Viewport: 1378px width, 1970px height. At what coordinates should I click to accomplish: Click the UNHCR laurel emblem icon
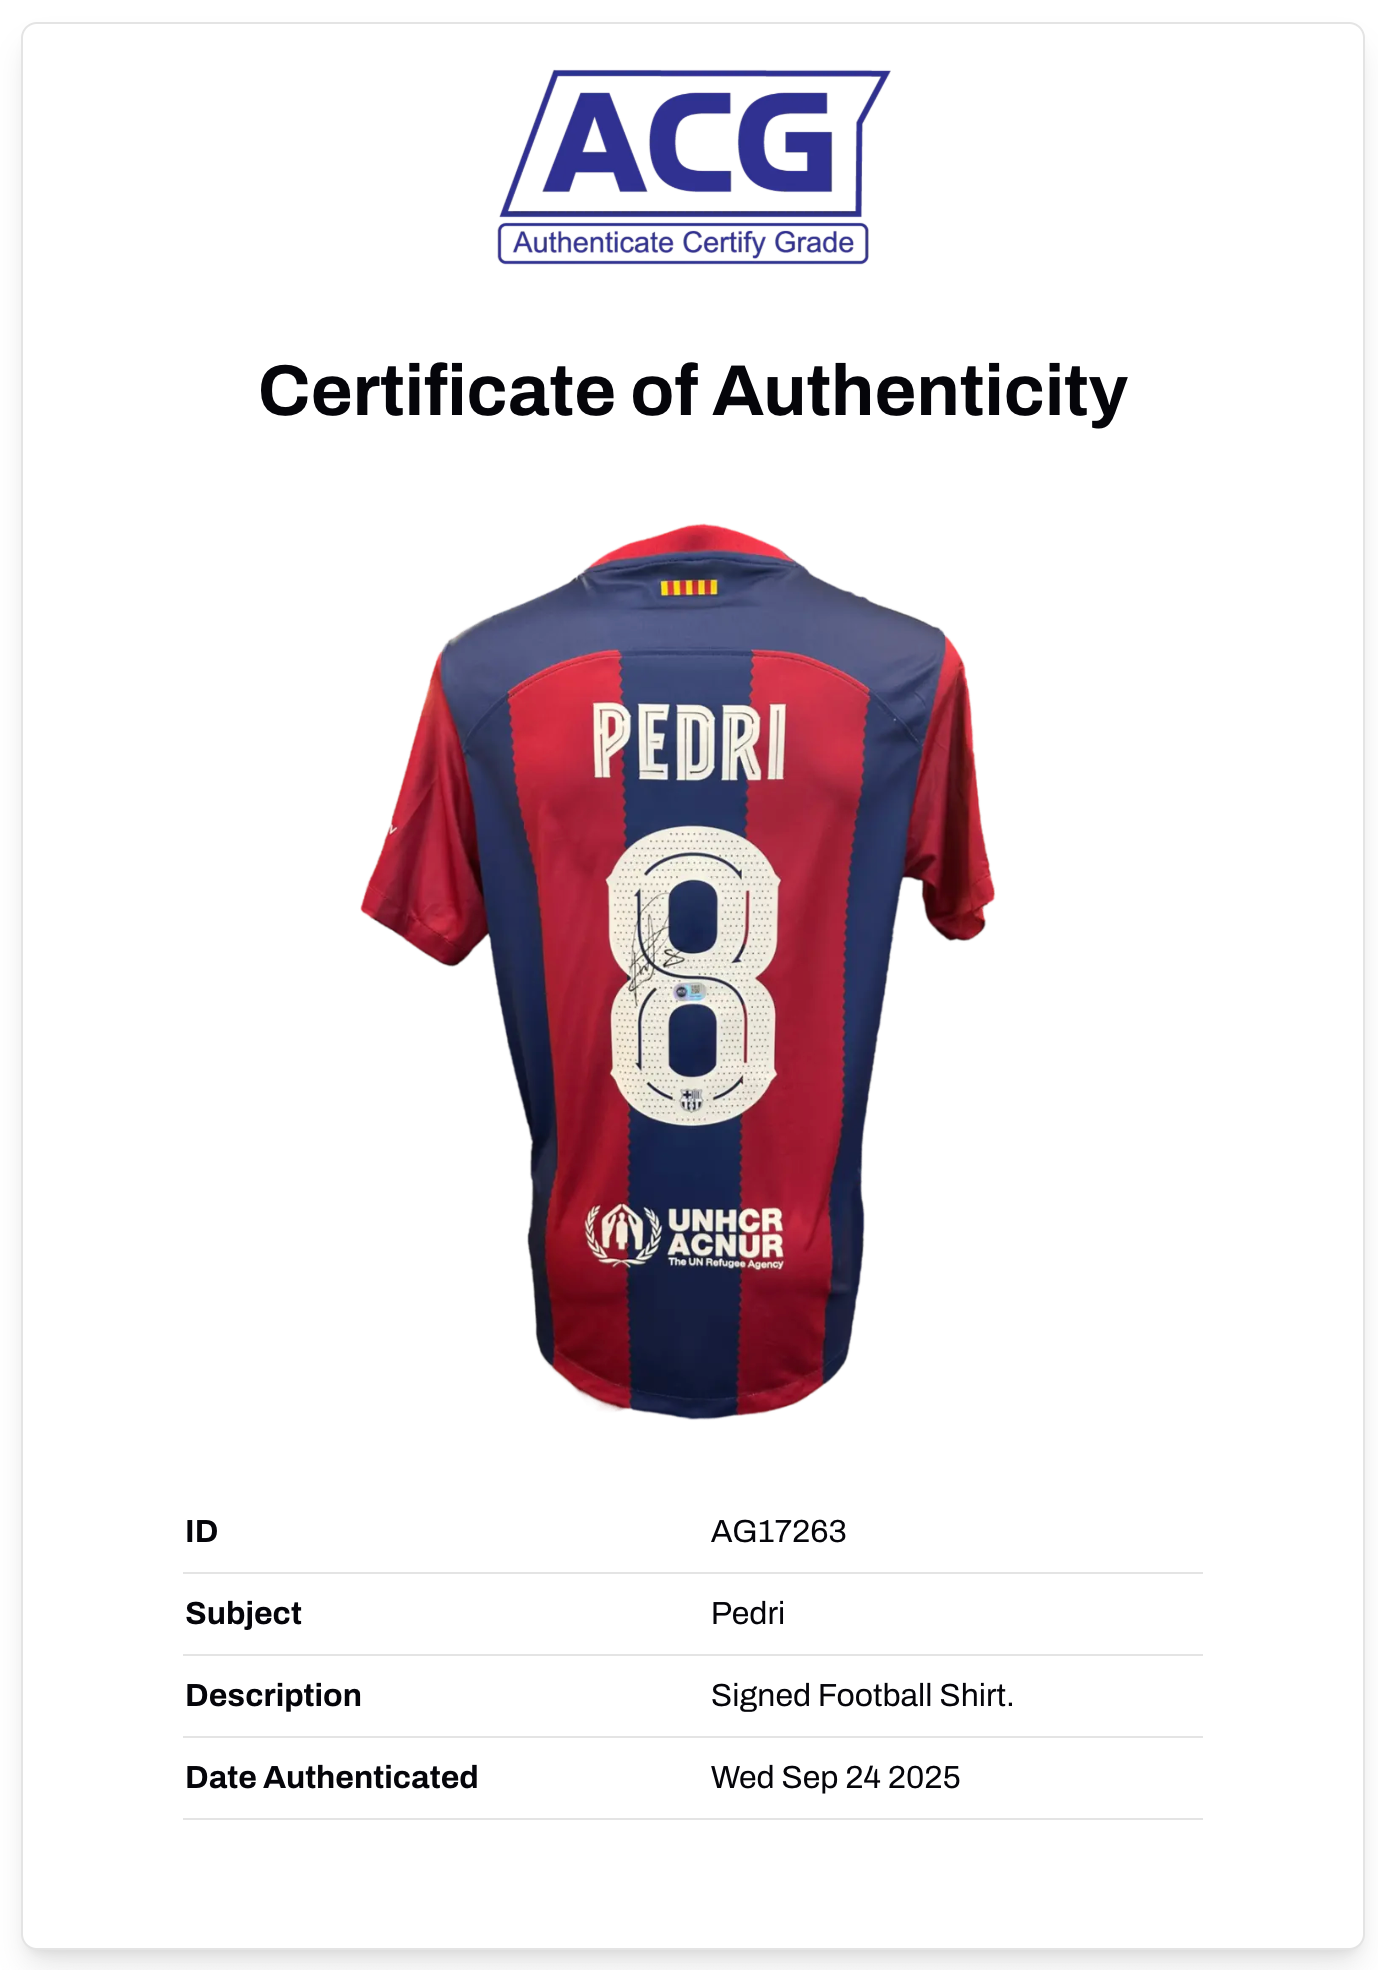coord(623,1235)
